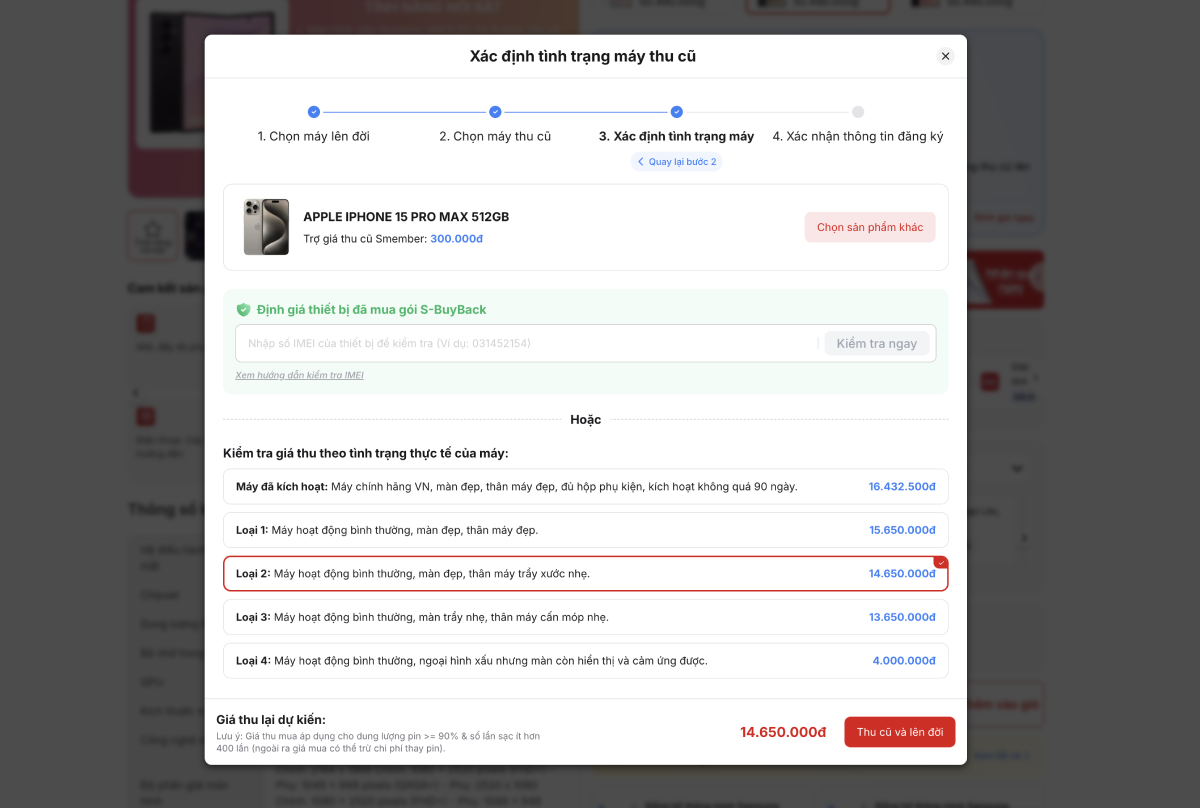Click the 13.650.000đ price value
The image size is (1200, 808).
click(x=902, y=617)
